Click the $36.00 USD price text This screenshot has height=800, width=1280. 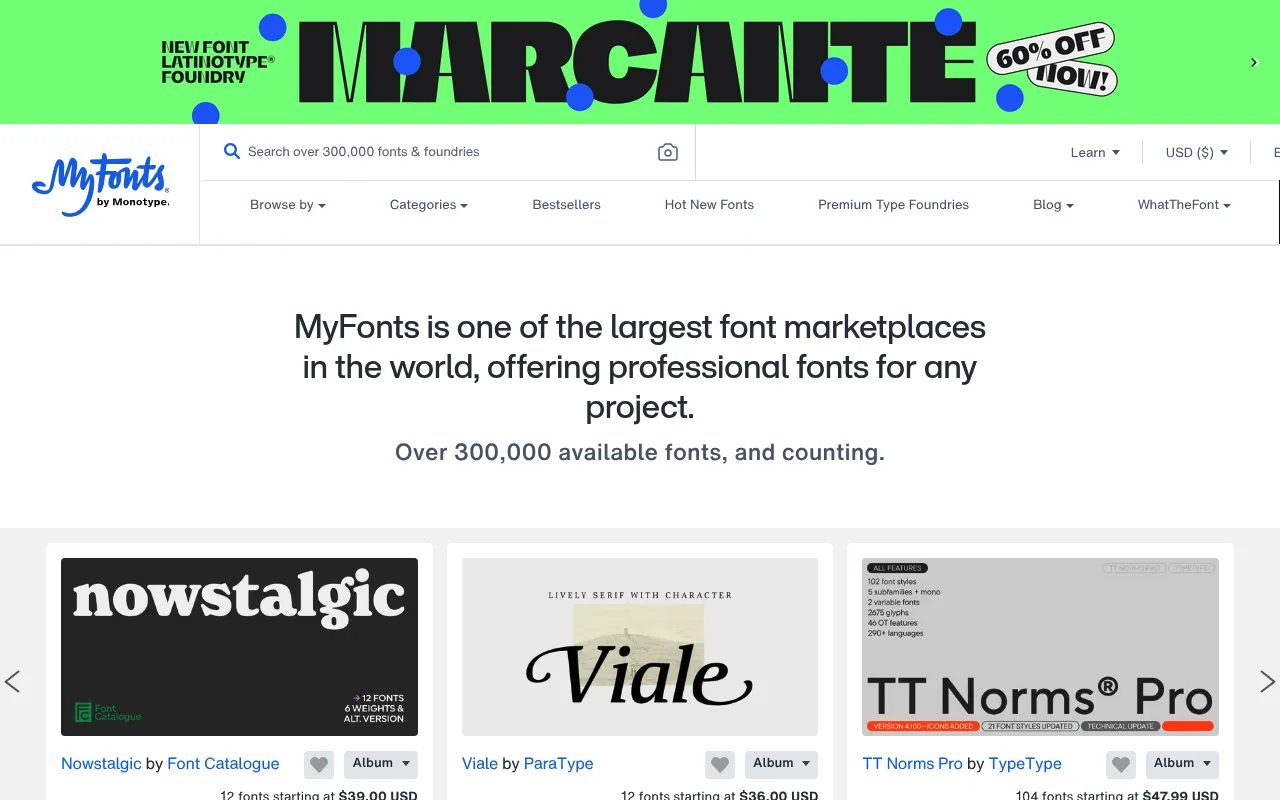[x=778, y=796]
